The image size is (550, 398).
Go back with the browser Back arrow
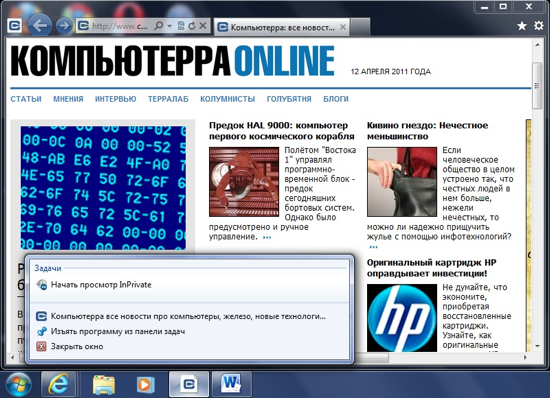click(x=40, y=25)
